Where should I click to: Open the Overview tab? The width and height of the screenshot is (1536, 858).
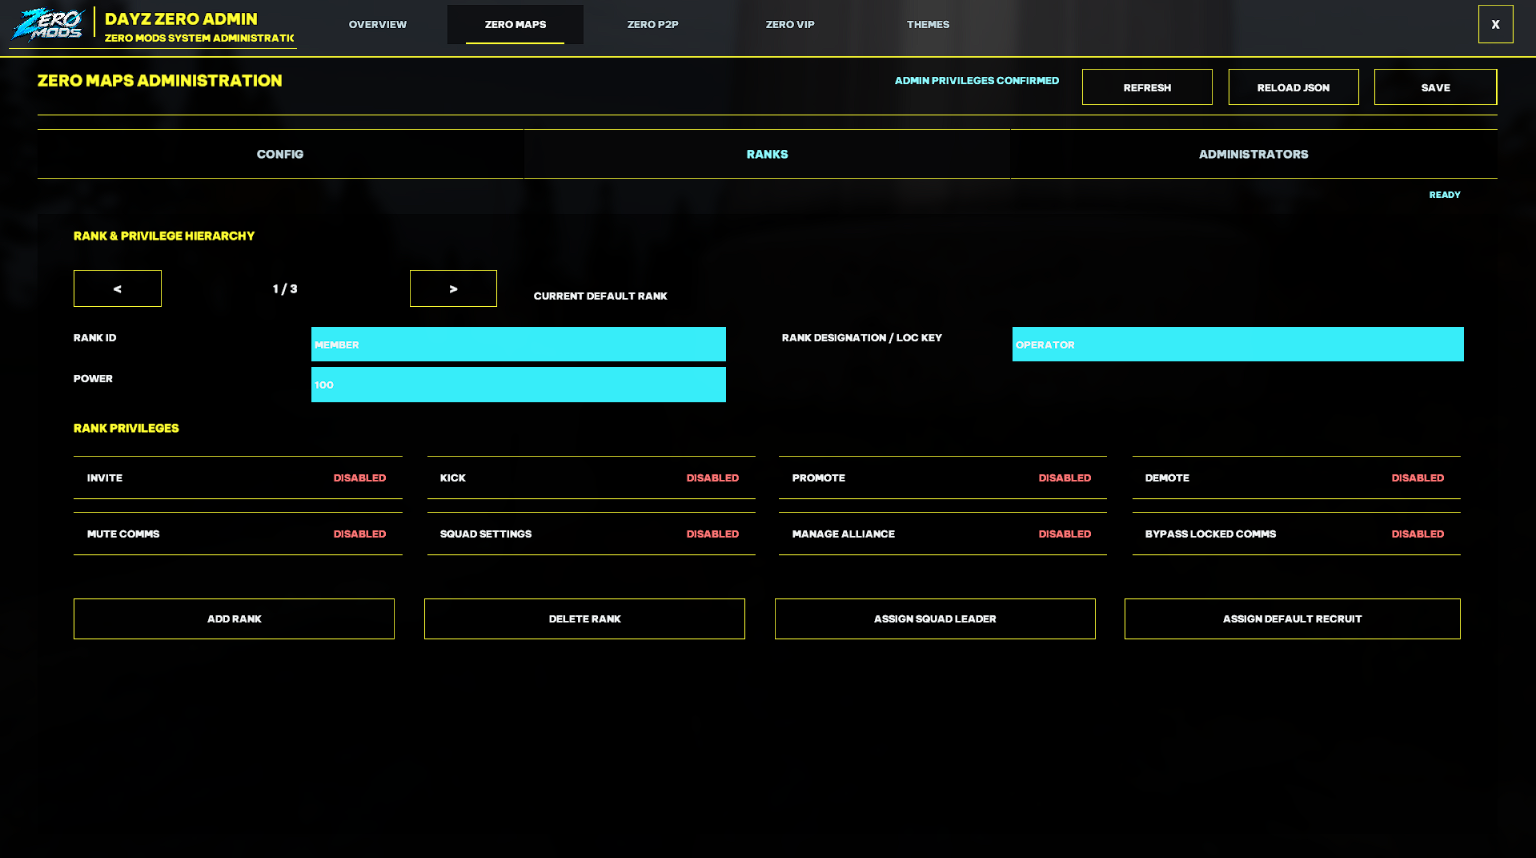378,25
